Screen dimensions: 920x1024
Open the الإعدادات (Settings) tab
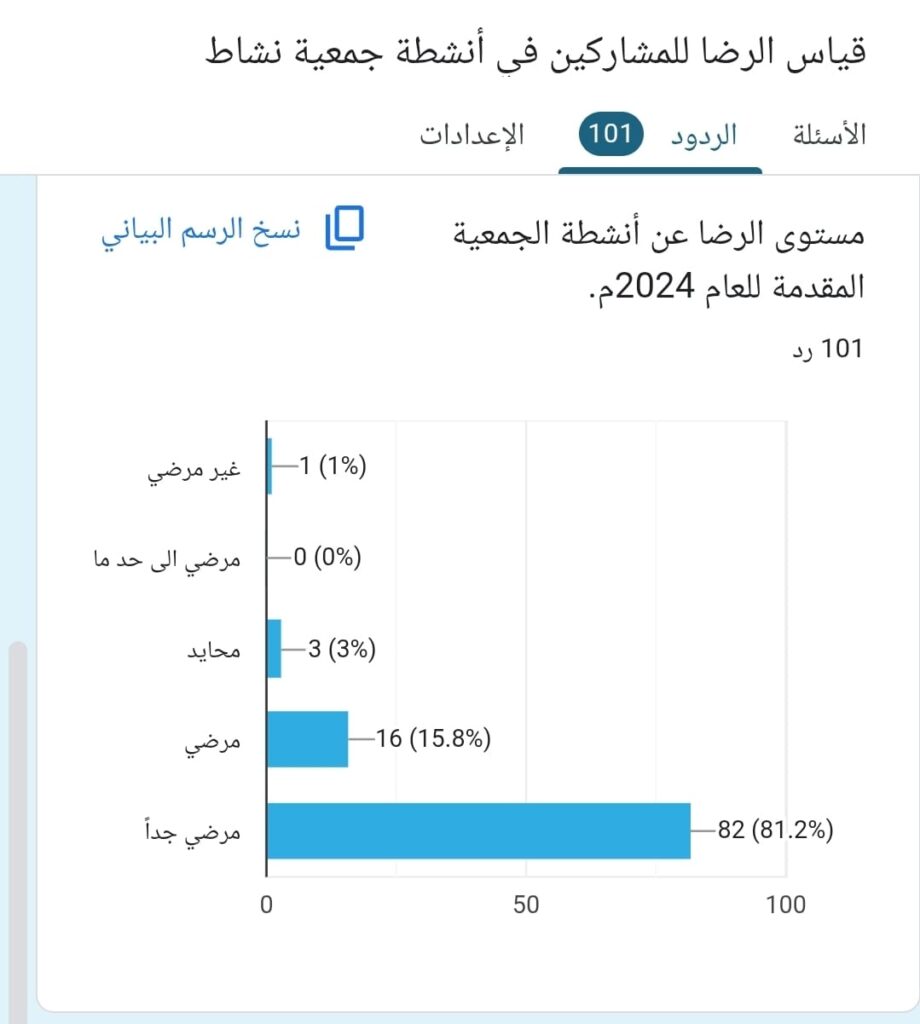[x=472, y=135]
